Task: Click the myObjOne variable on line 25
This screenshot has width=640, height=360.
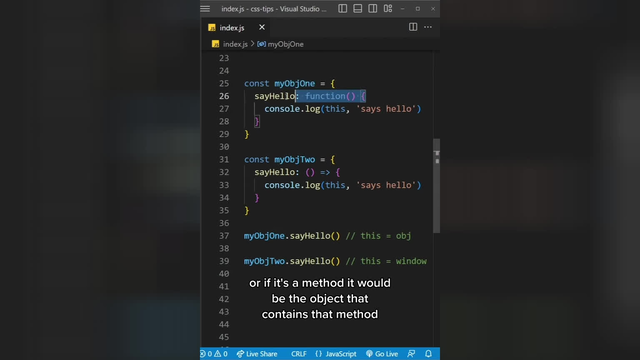Action: click(x=295, y=83)
